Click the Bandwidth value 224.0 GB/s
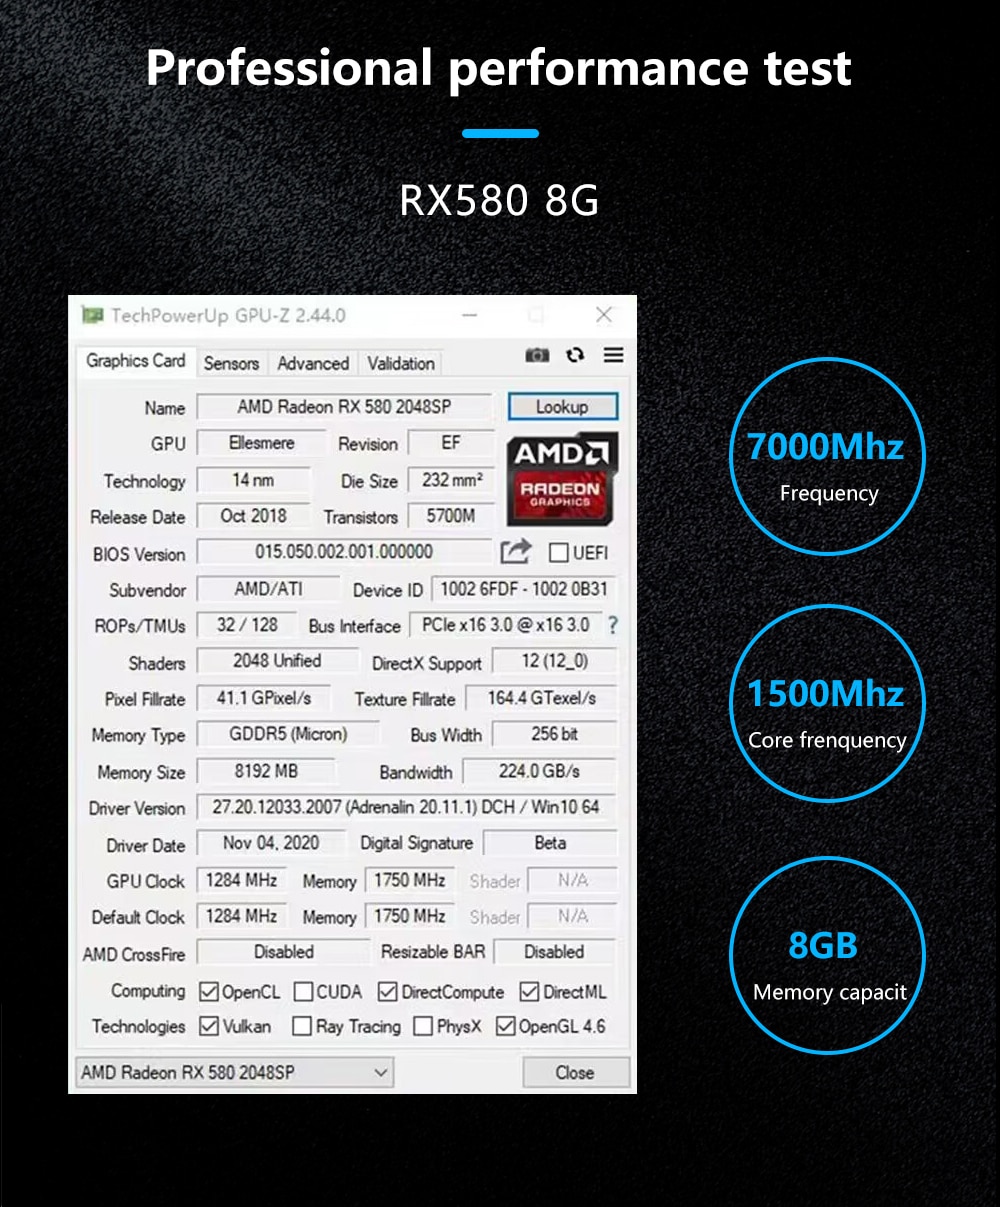1000x1207 pixels. click(x=540, y=771)
